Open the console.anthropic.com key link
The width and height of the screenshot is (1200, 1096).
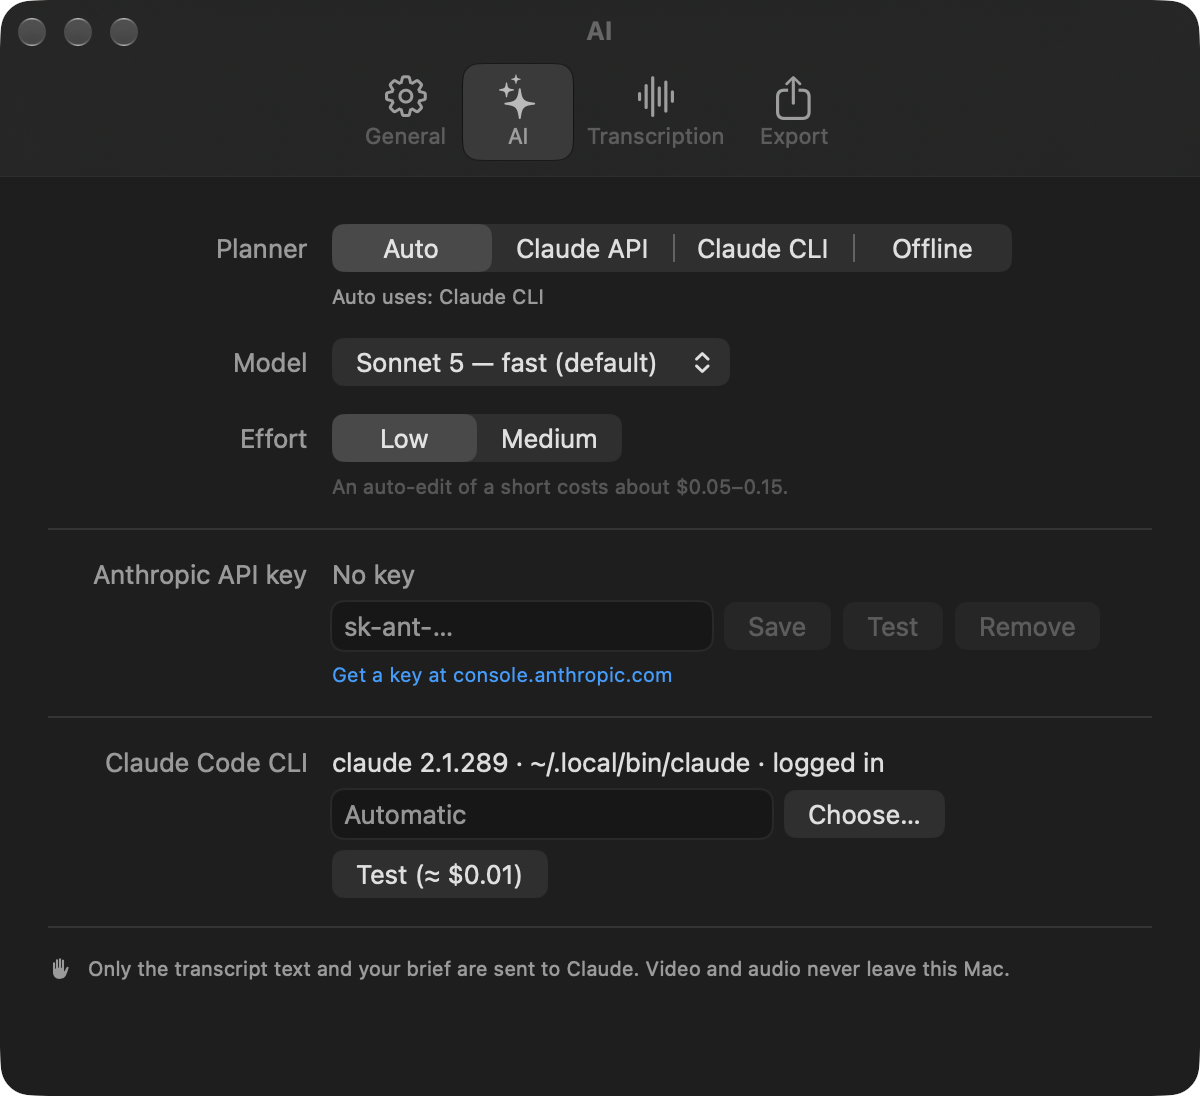tap(502, 675)
